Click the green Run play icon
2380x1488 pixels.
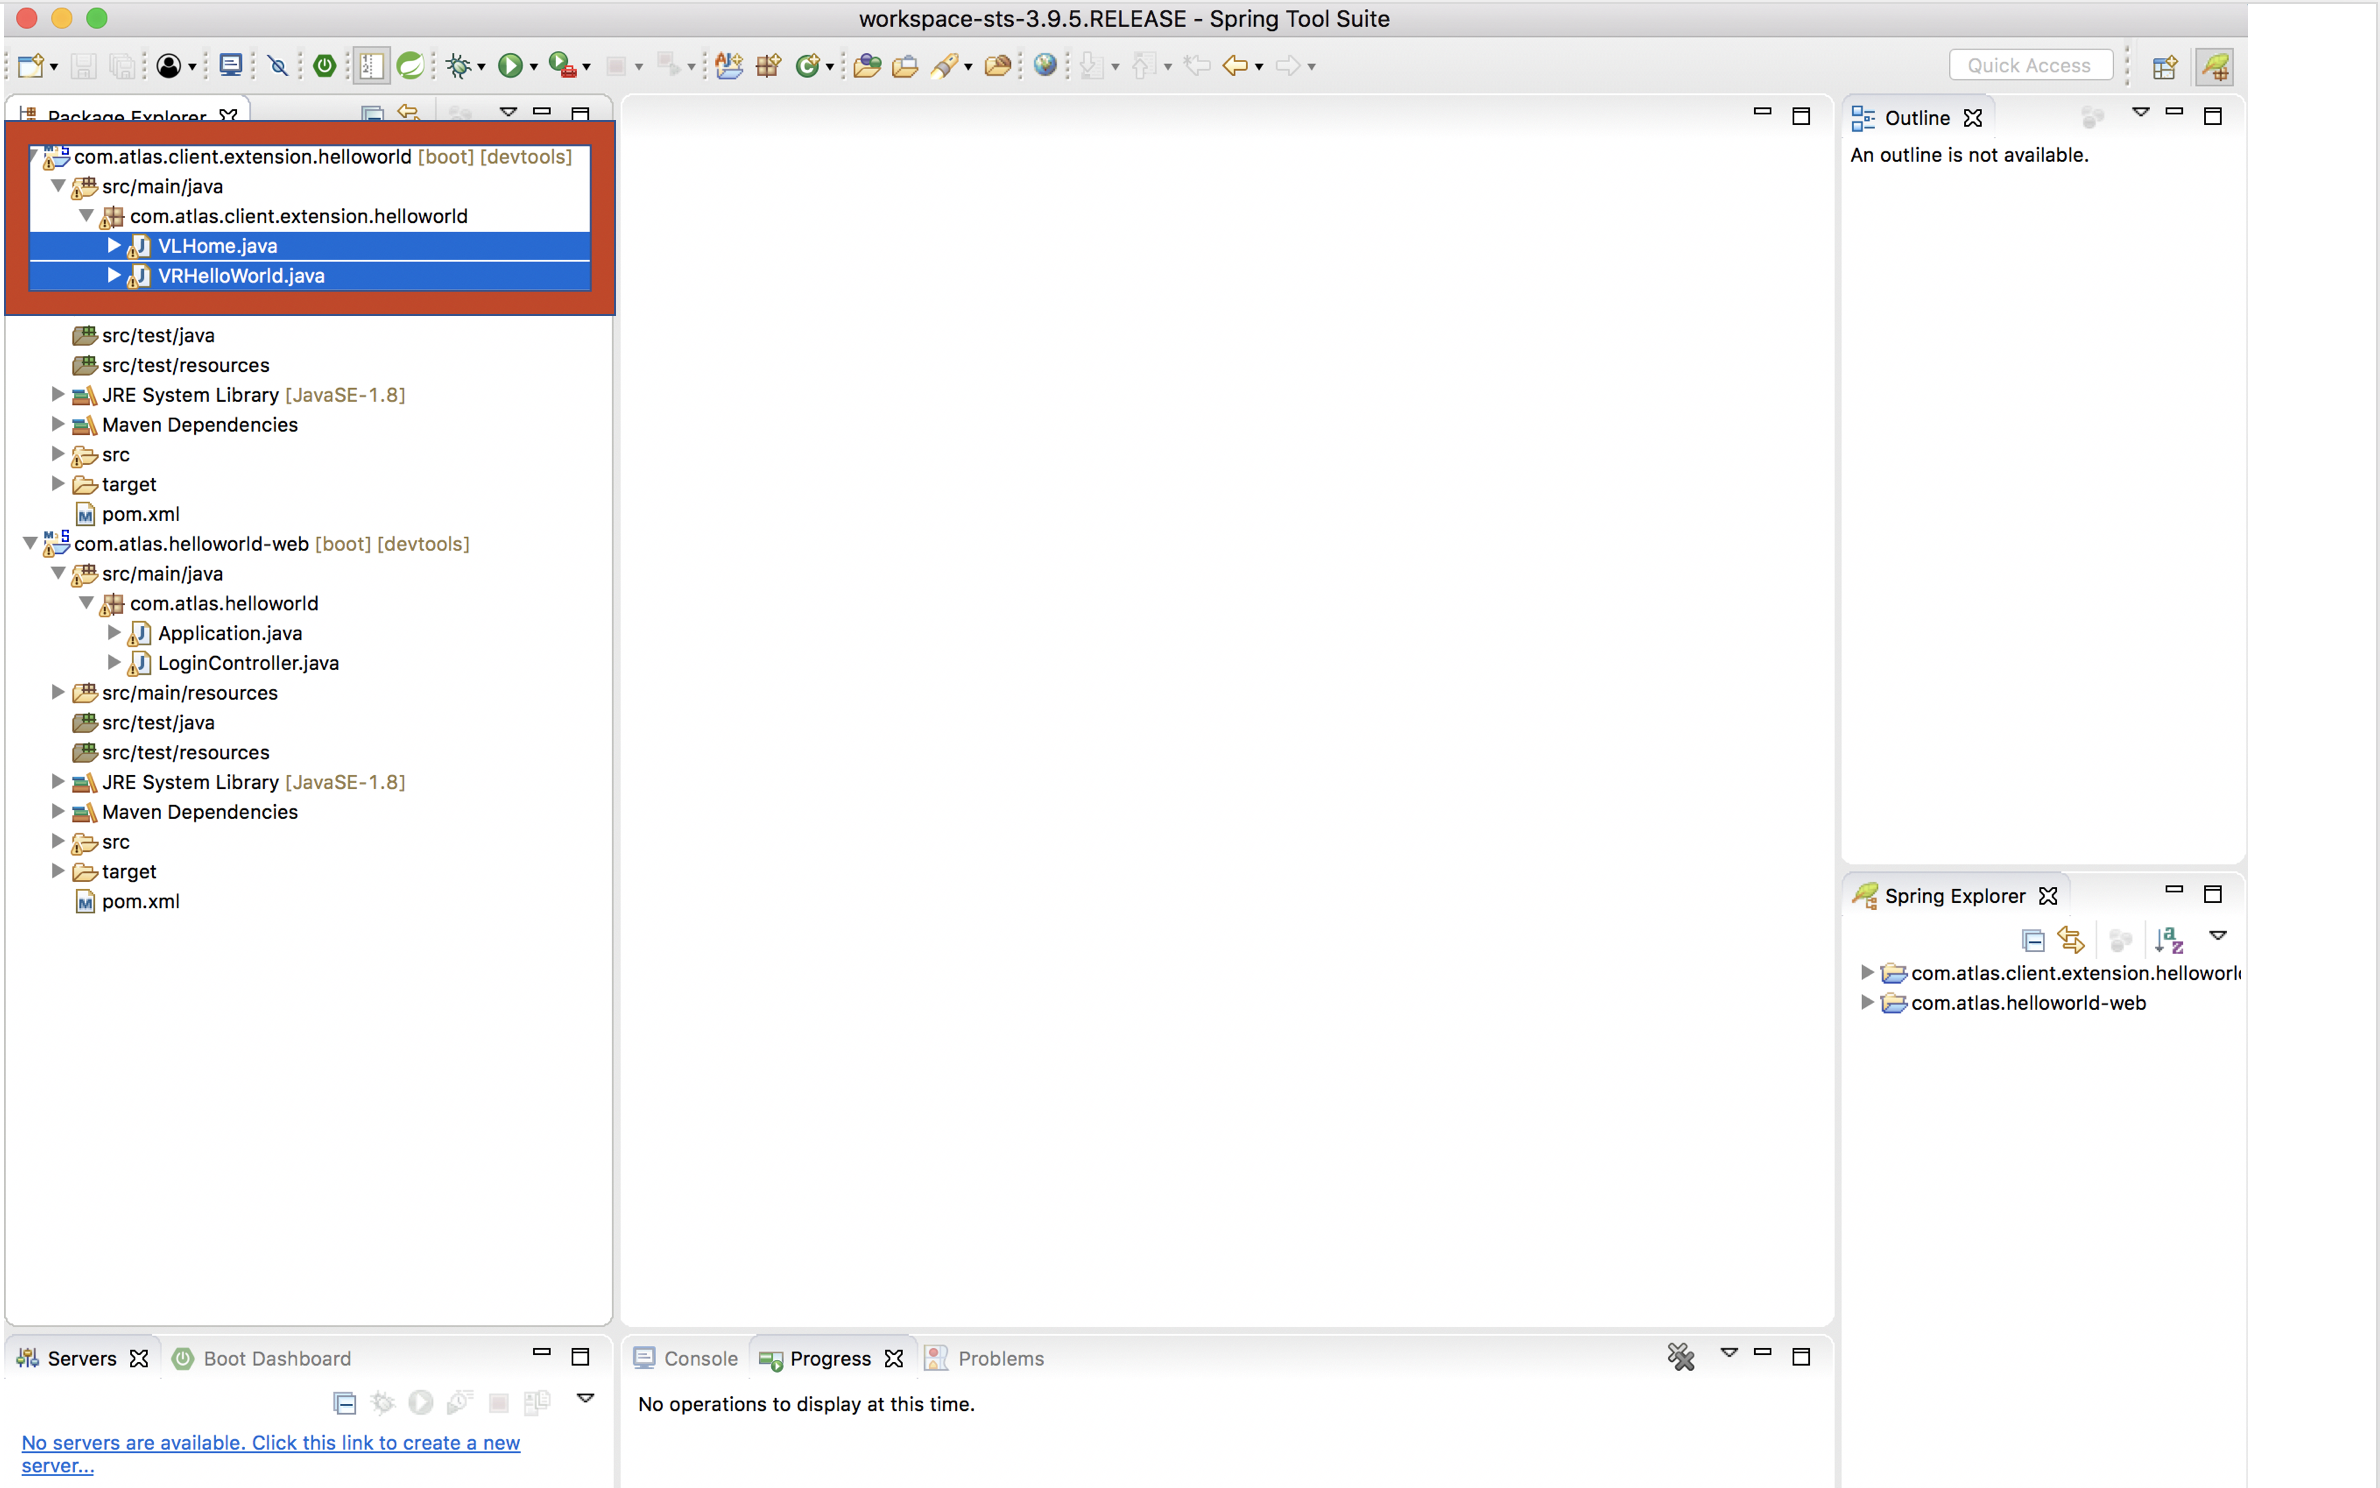point(510,66)
